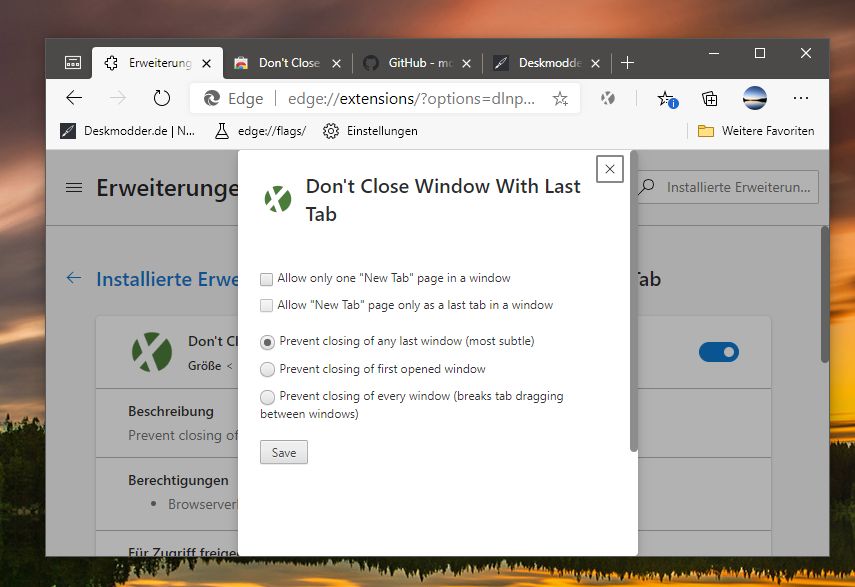Select Prevent closing of first opened window

tap(267, 370)
